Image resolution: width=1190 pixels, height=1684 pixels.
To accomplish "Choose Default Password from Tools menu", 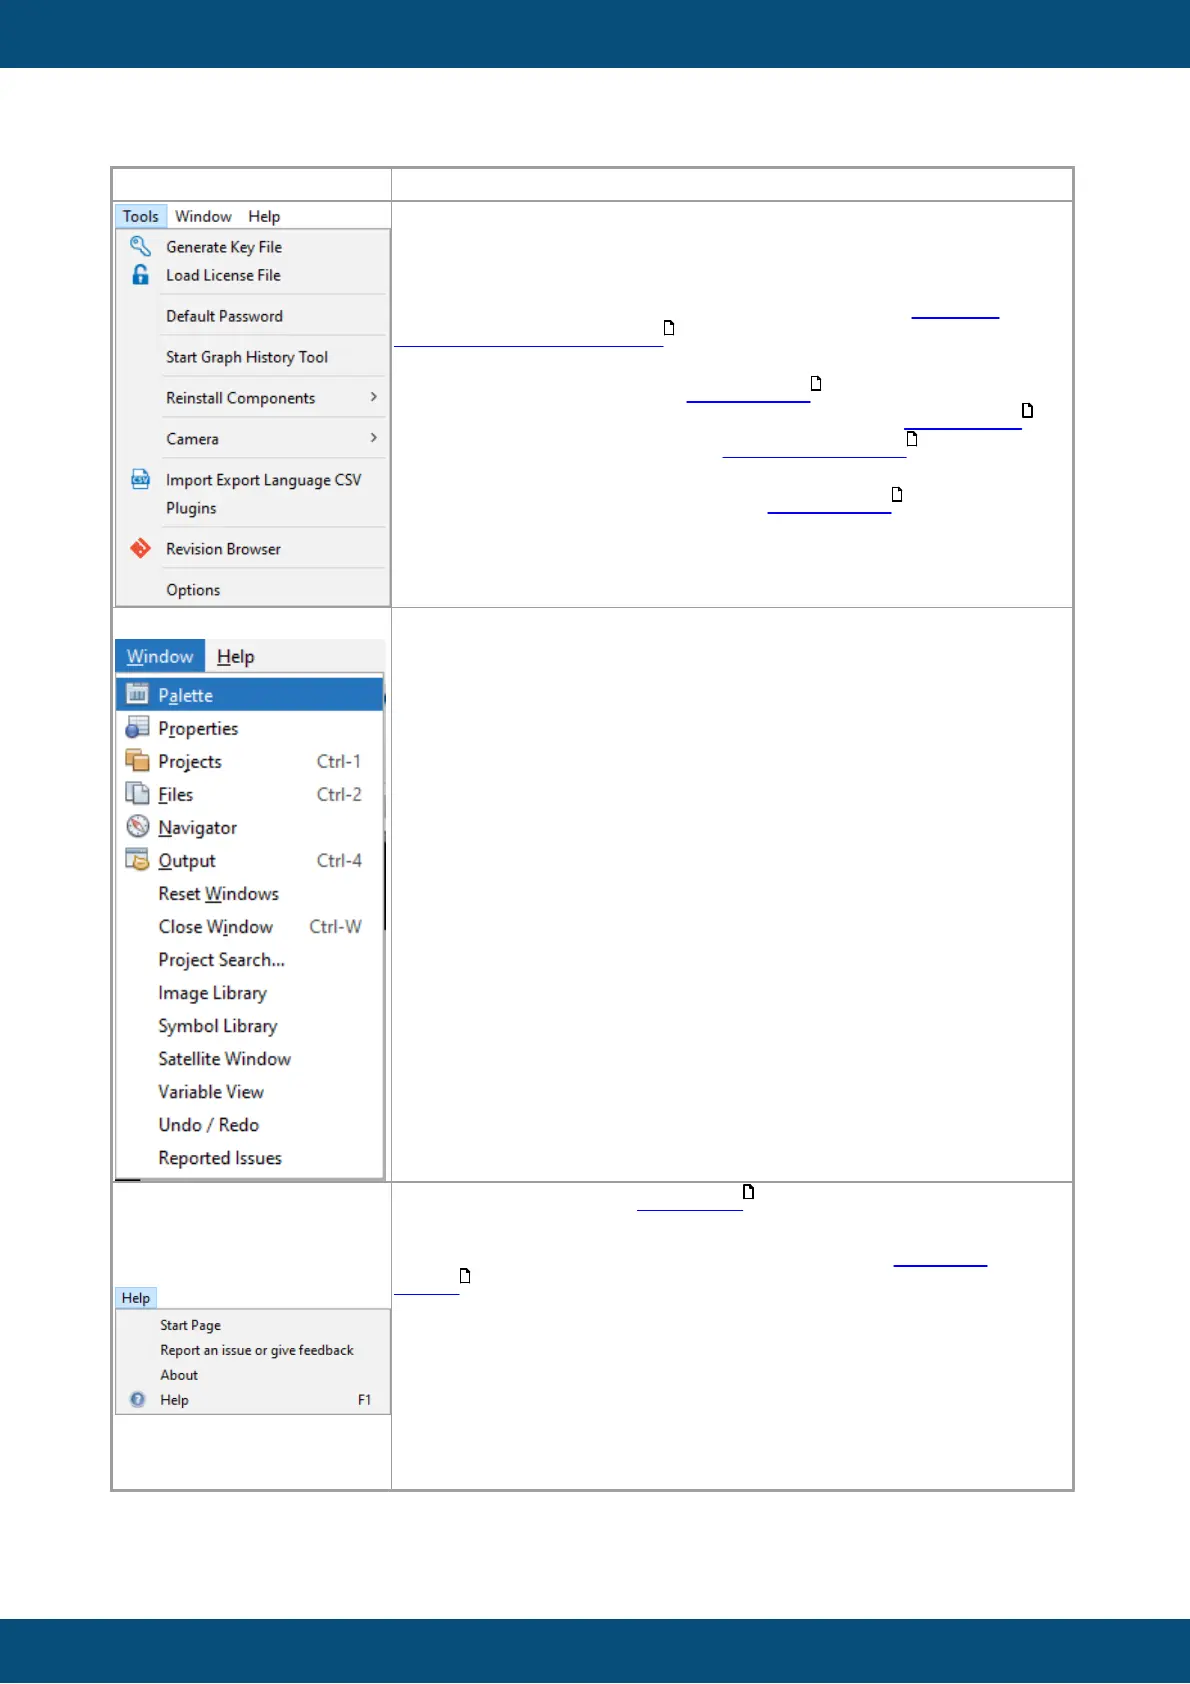I will pos(224,316).
